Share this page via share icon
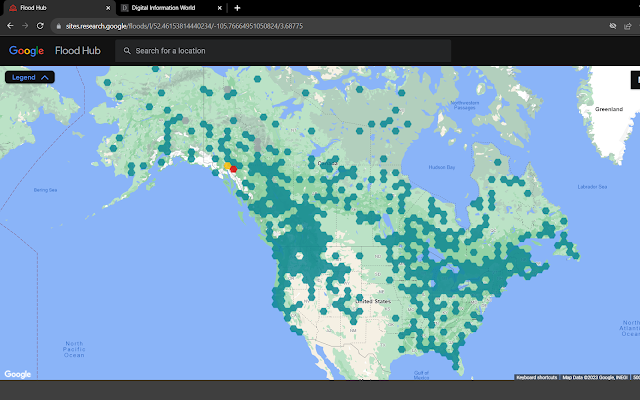This screenshot has height=400, width=640. pyautogui.click(x=628, y=26)
